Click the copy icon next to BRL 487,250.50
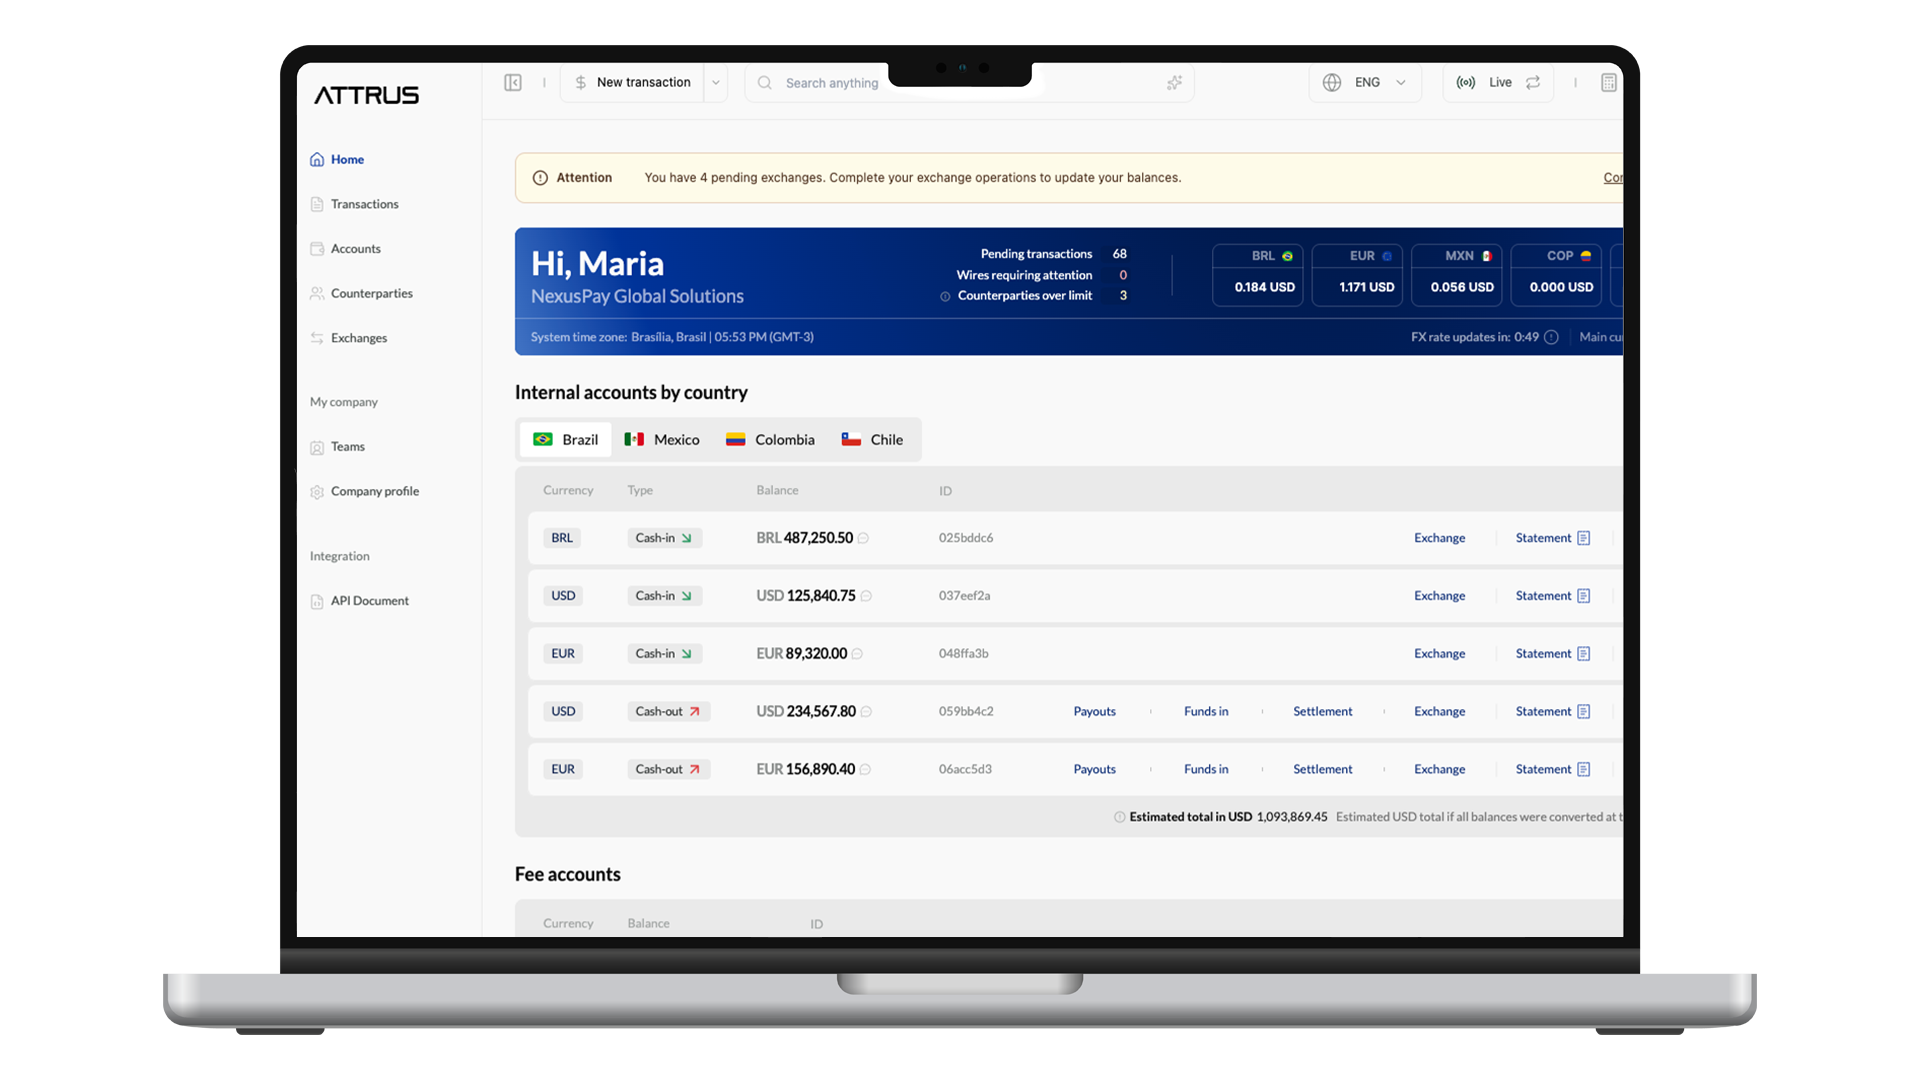1920x1080 pixels. tap(863, 539)
